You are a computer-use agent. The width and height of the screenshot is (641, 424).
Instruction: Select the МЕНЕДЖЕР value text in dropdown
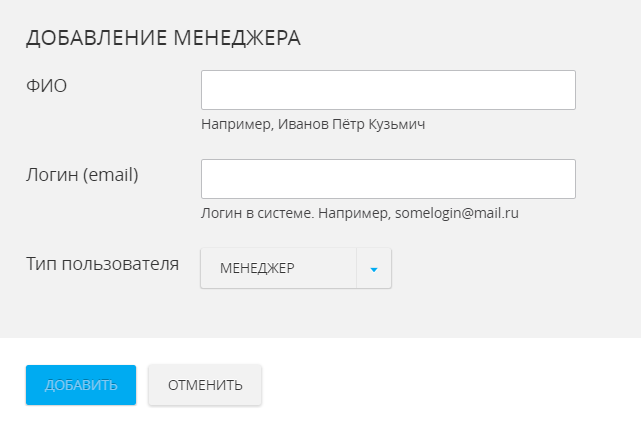(x=257, y=269)
